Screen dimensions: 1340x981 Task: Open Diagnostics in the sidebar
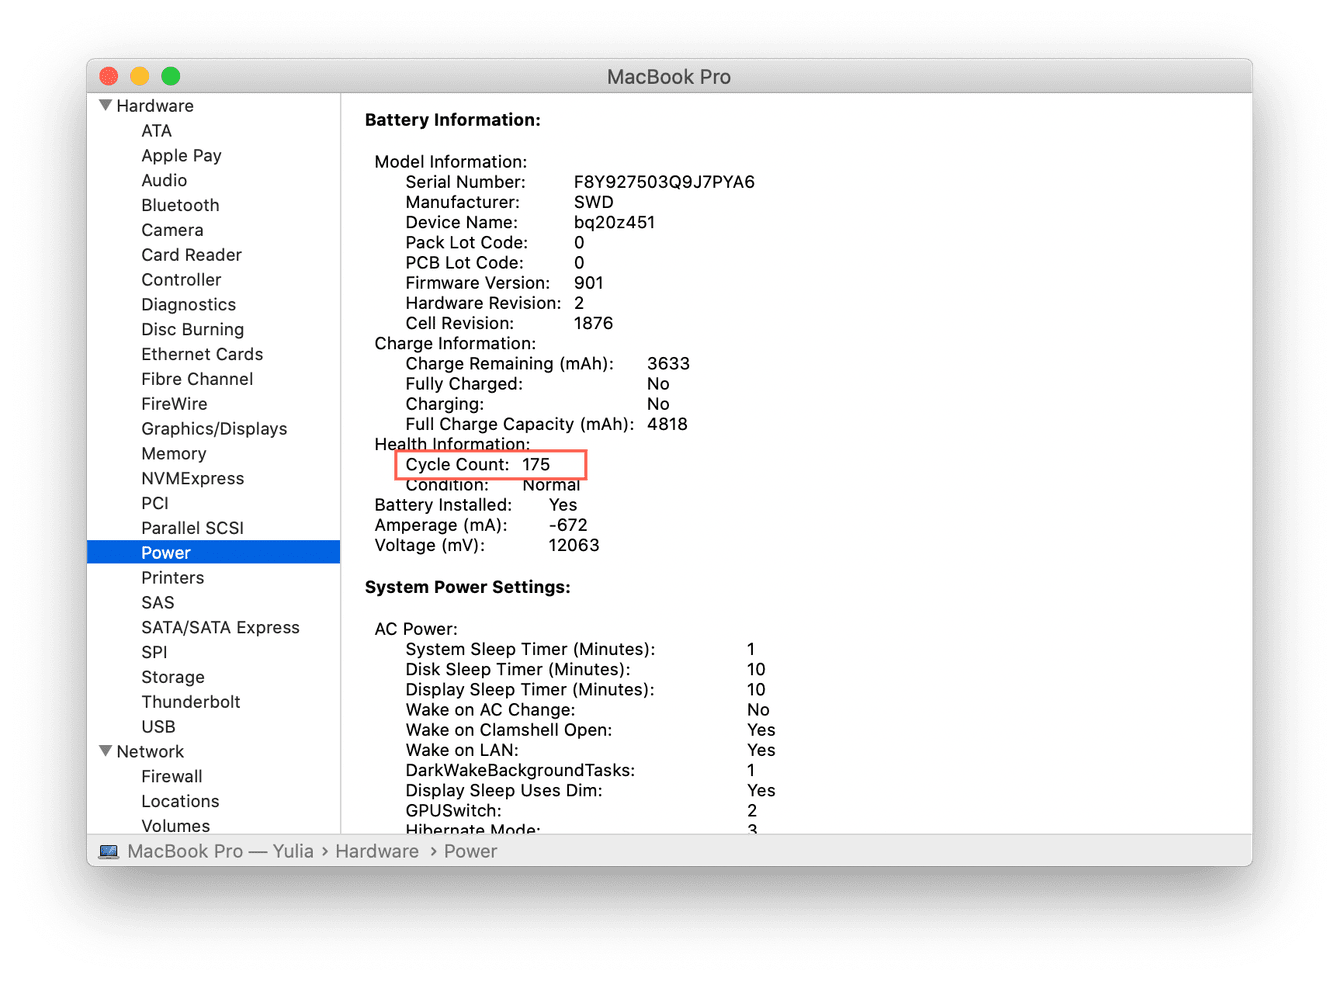(189, 305)
